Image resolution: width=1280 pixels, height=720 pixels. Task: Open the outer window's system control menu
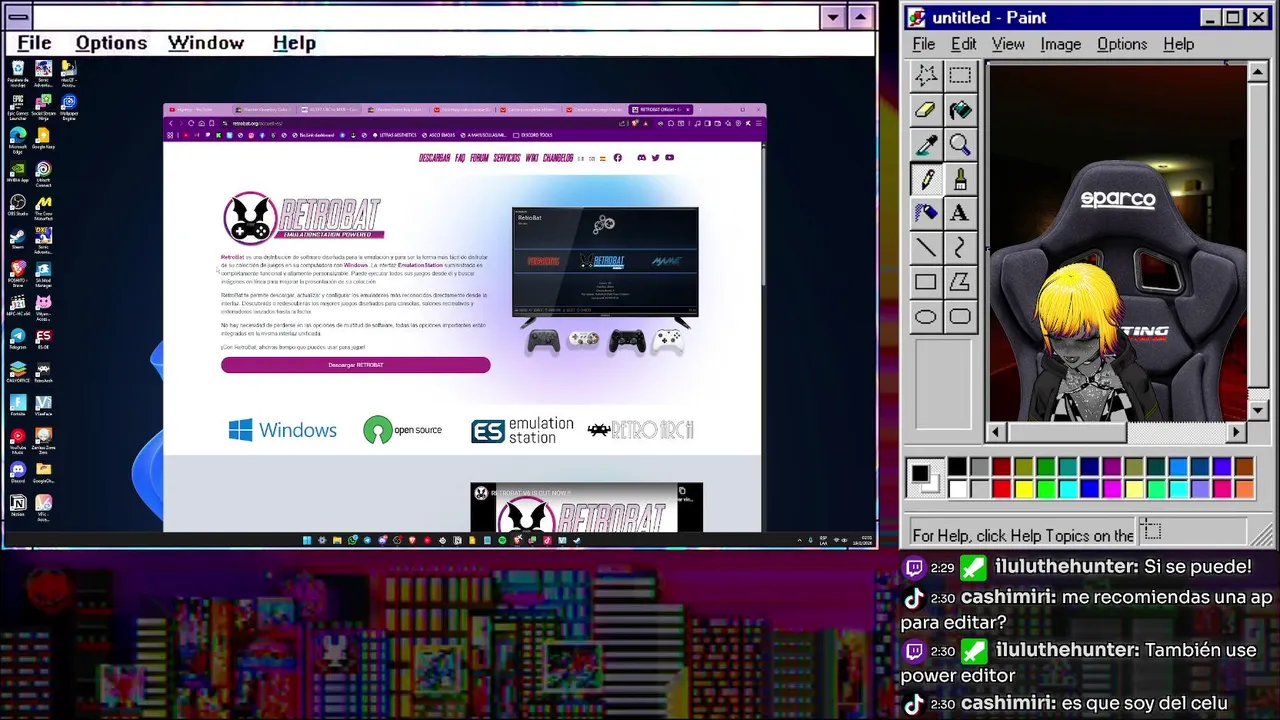point(17,17)
